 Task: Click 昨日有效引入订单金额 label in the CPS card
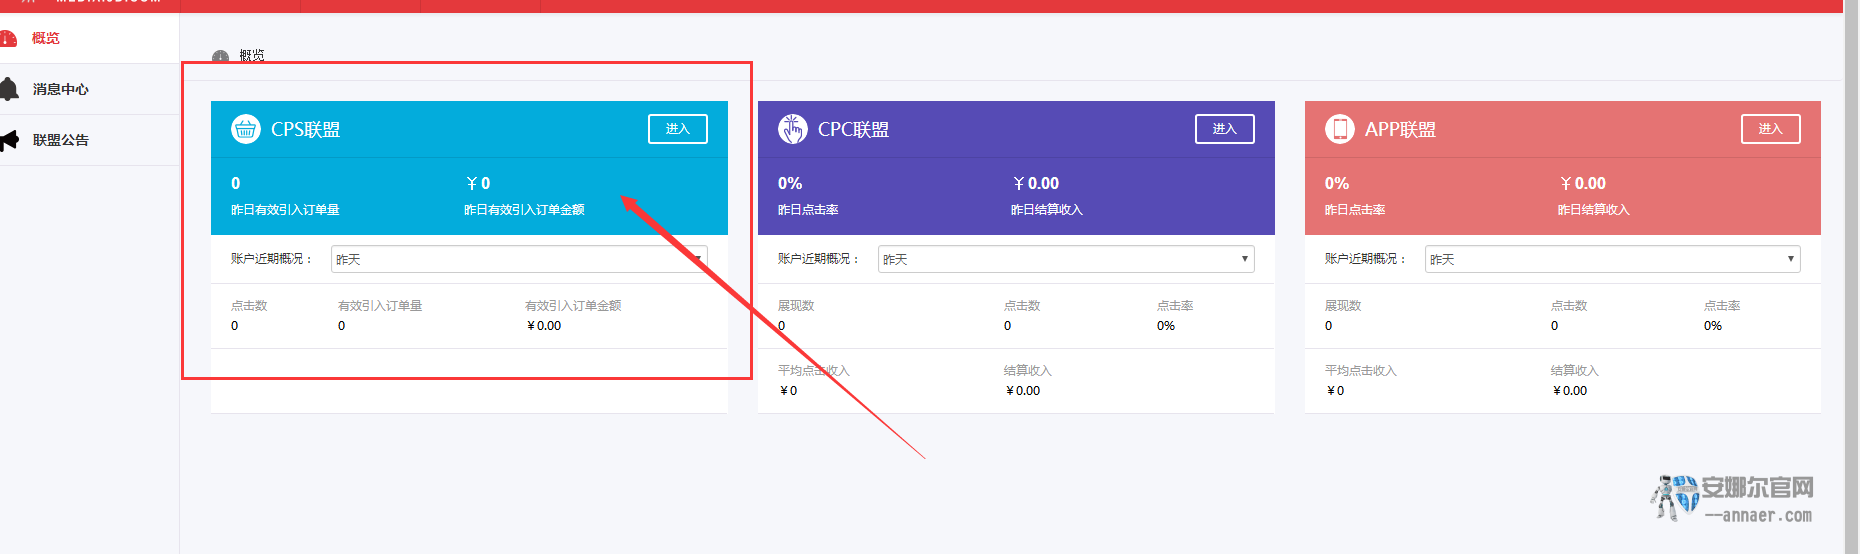pos(524,210)
